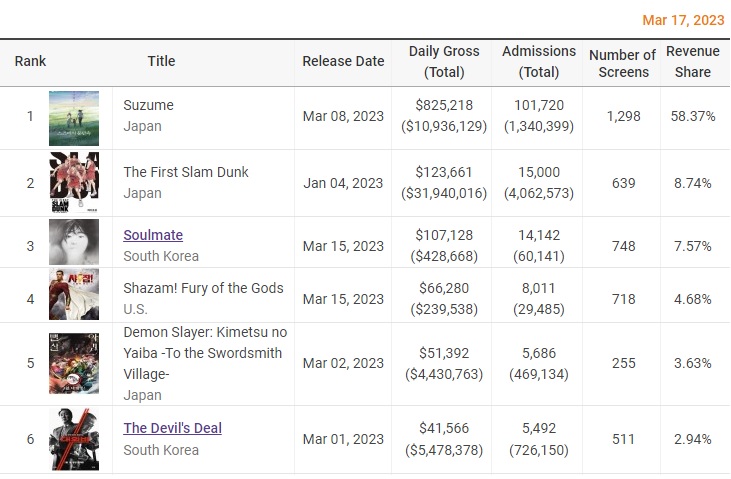This screenshot has width=731, height=479.
Task: Click the Demon Slayer movie title
Action: (x=203, y=352)
